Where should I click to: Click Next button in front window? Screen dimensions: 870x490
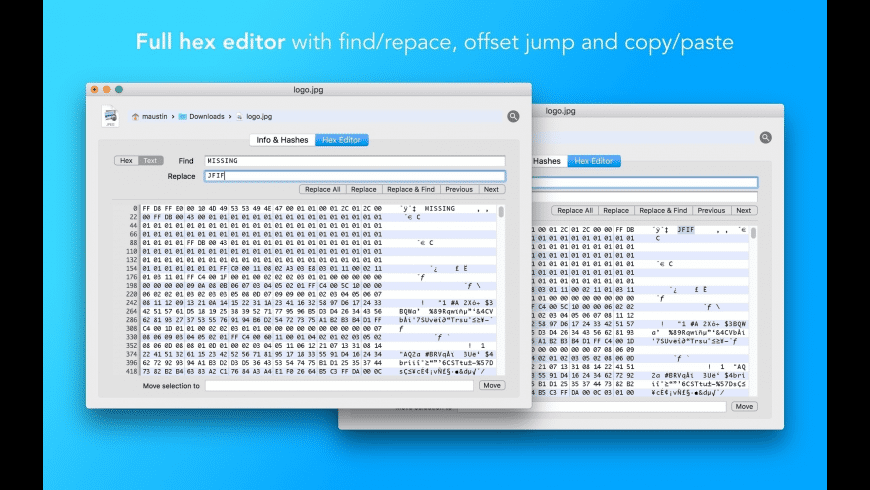(491, 189)
